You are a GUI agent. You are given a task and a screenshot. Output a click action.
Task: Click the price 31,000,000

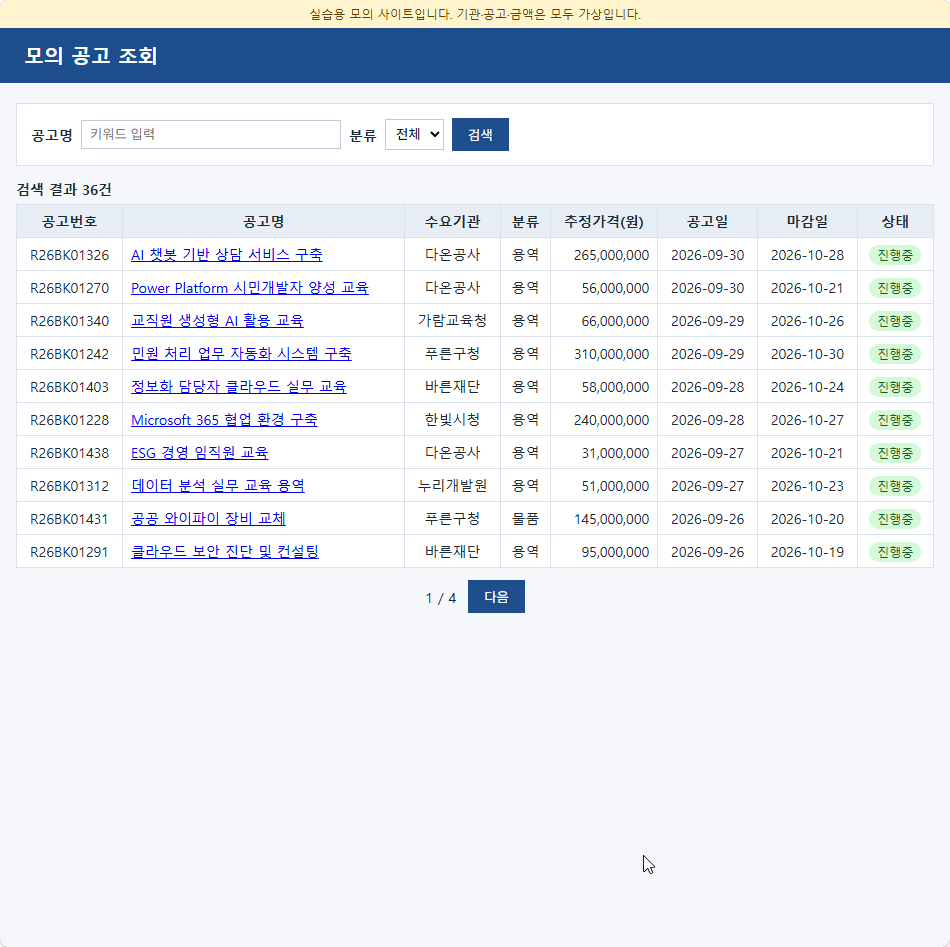click(615, 453)
